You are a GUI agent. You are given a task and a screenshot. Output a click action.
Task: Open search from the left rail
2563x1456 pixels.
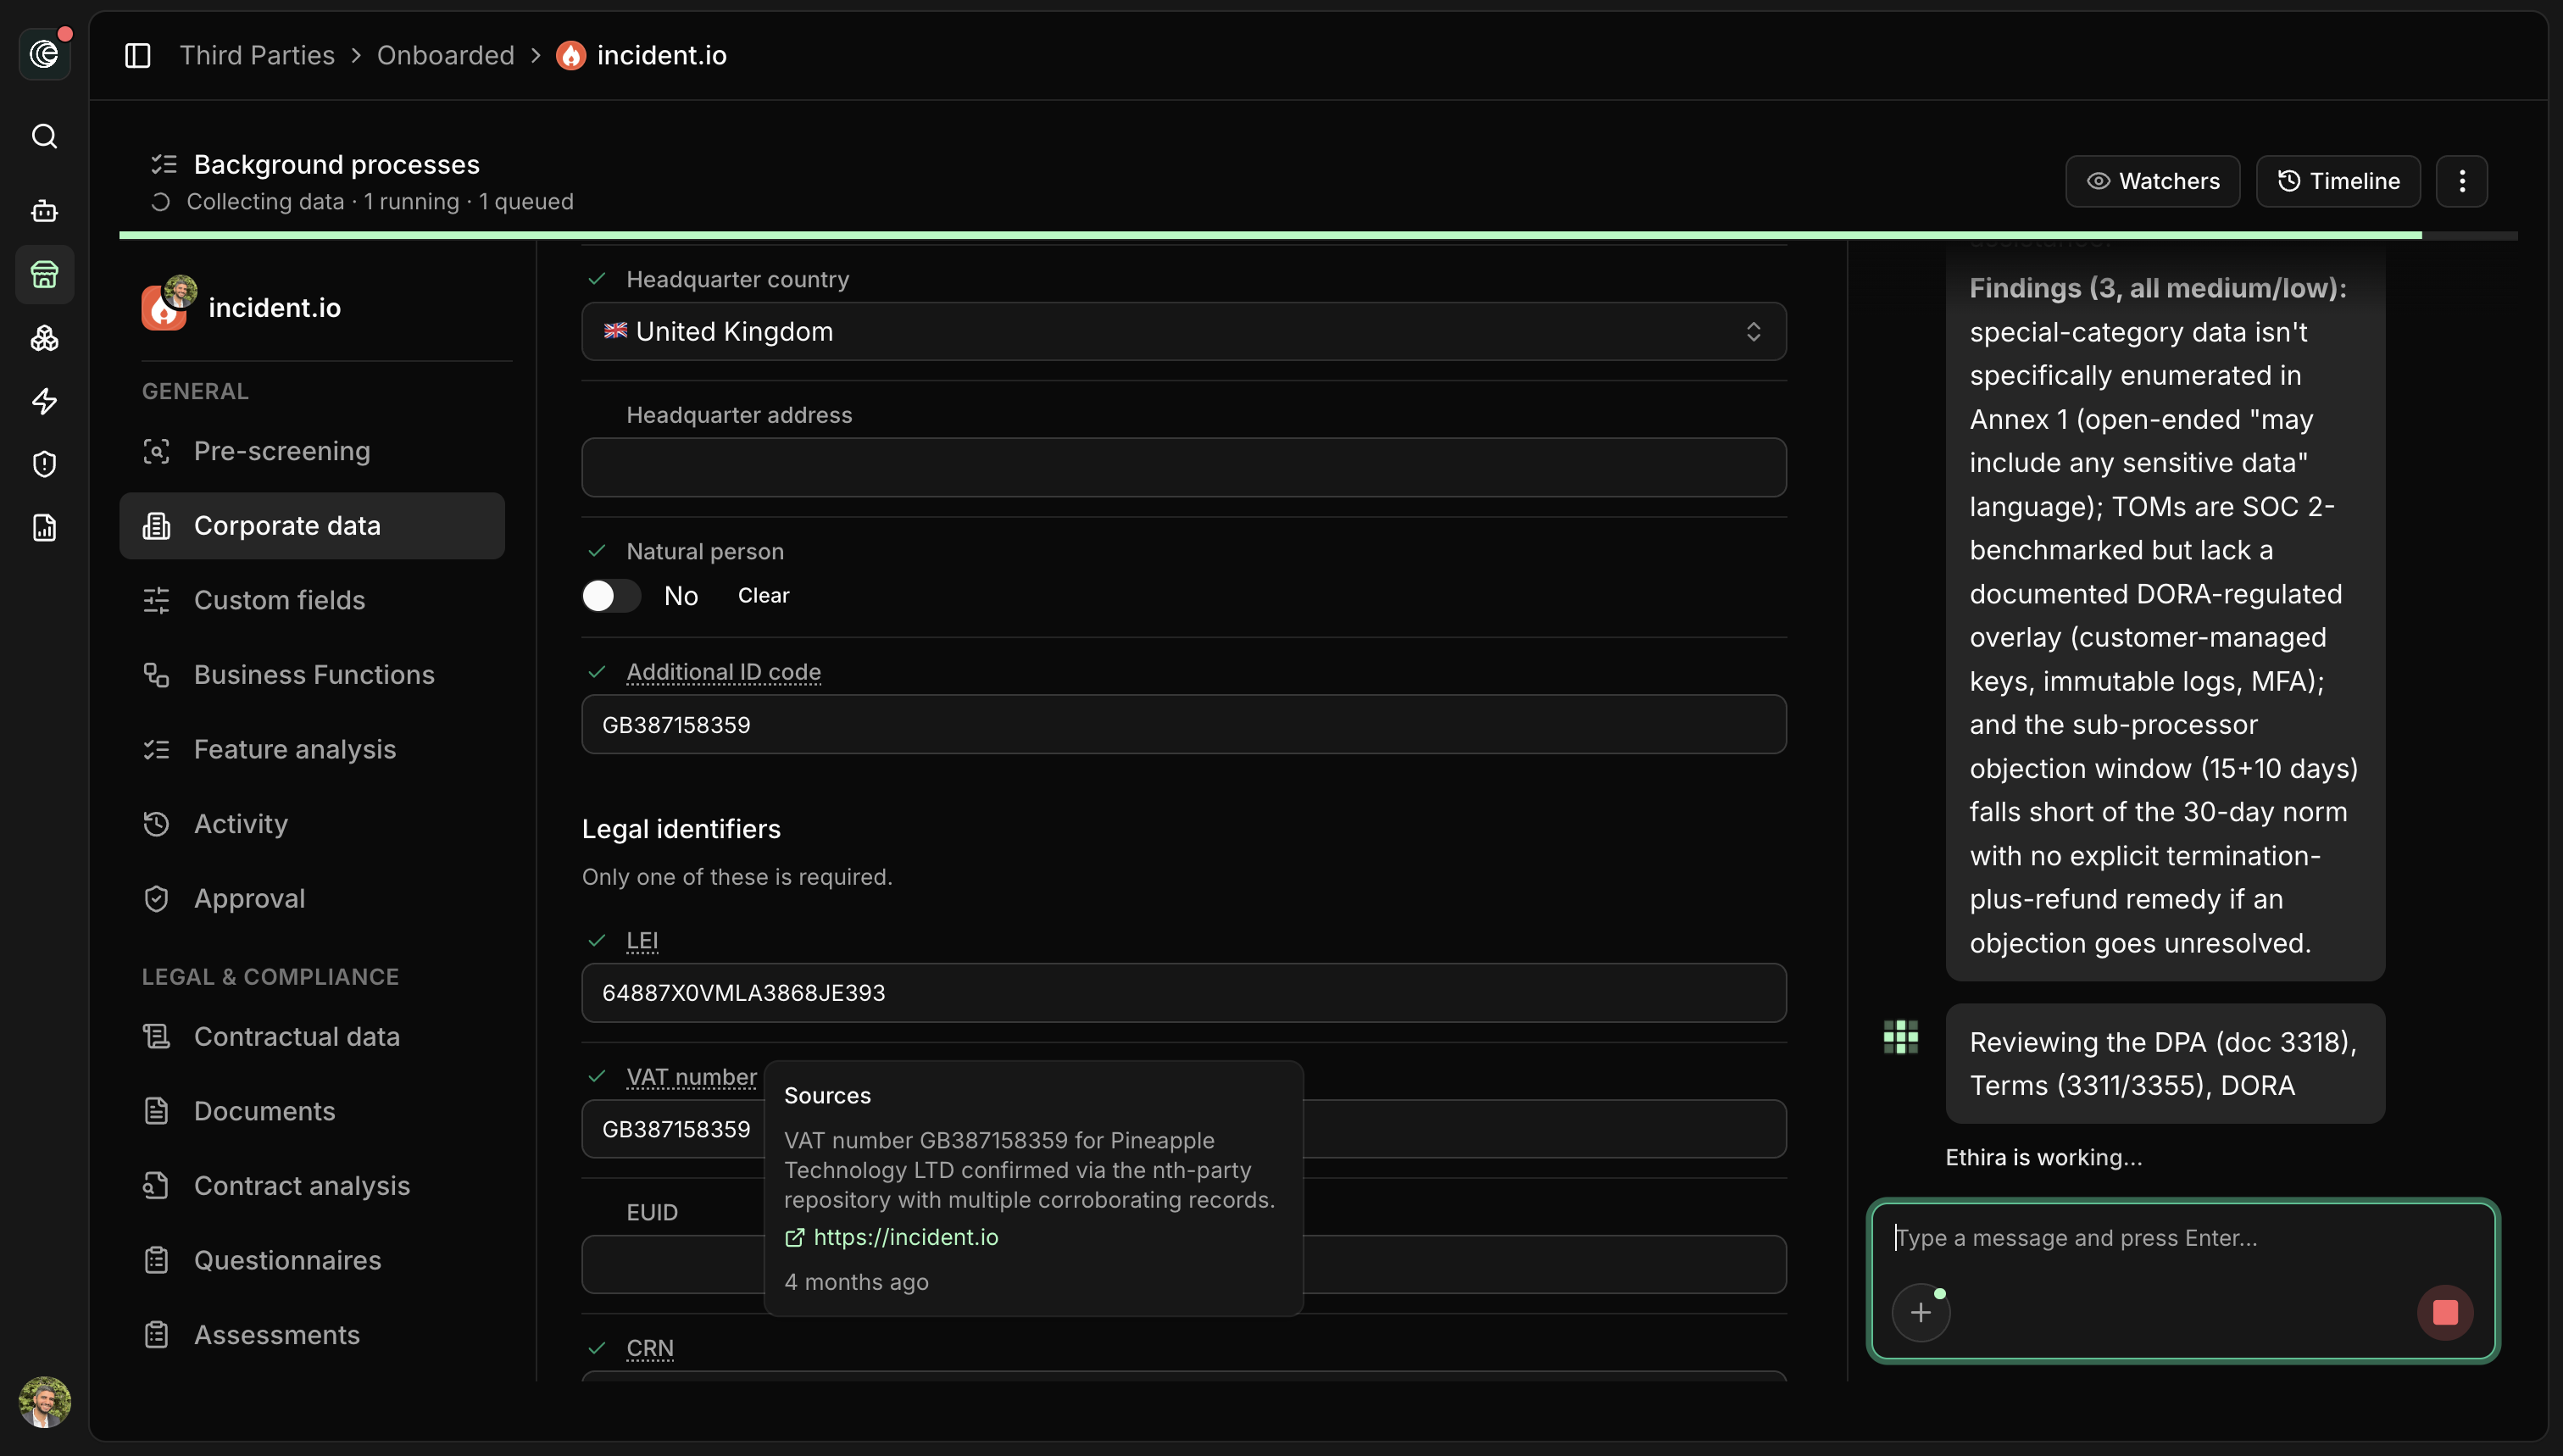44,136
